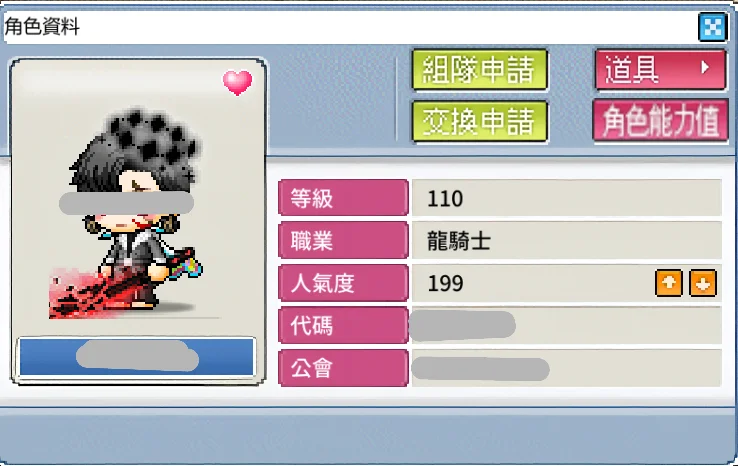Screen dimensions: 738x466
Task: Click the job value 龍騎士 field
Action: [x=567, y=241]
